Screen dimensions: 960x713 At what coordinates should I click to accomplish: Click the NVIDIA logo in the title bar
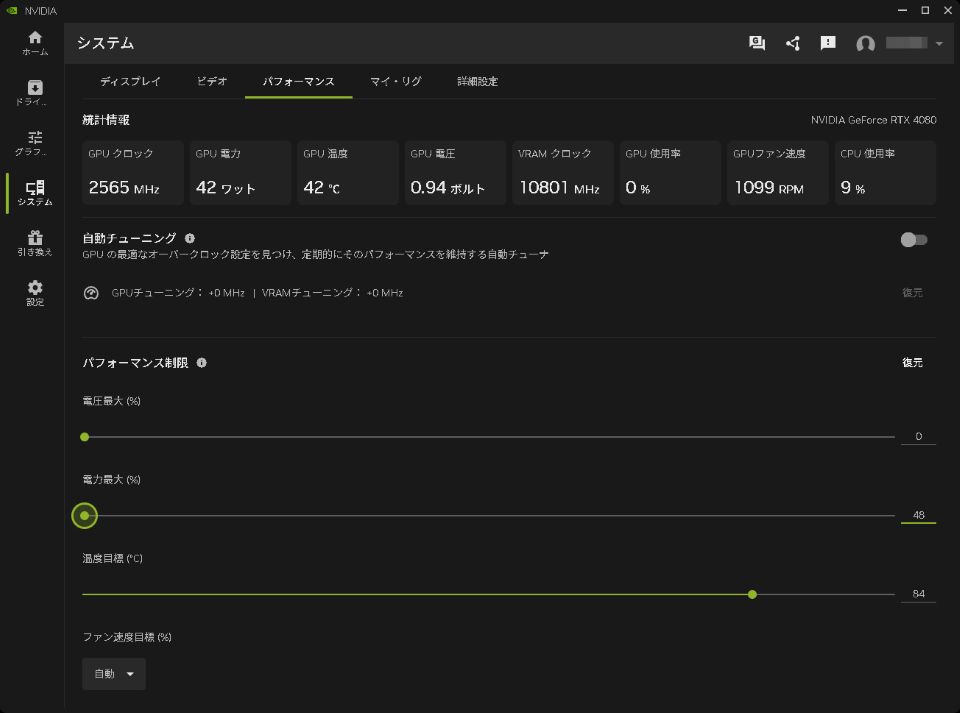pos(12,10)
